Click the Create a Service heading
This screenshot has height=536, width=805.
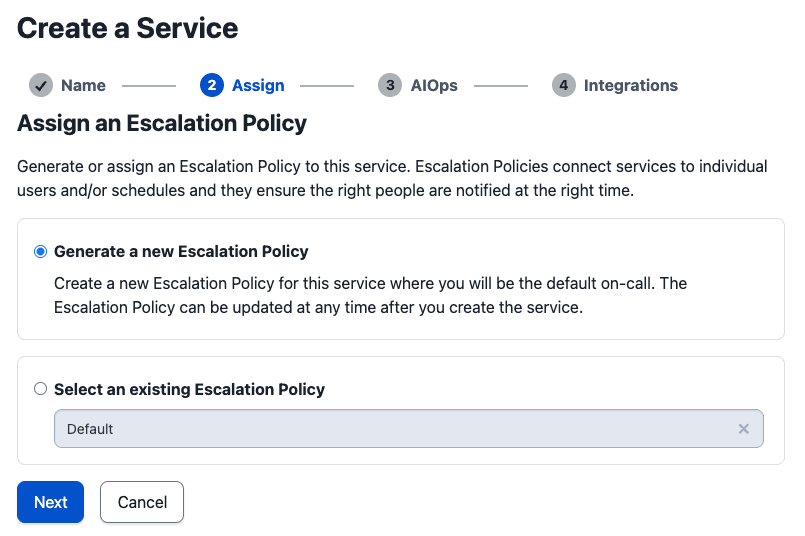pyautogui.click(x=128, y=28)
